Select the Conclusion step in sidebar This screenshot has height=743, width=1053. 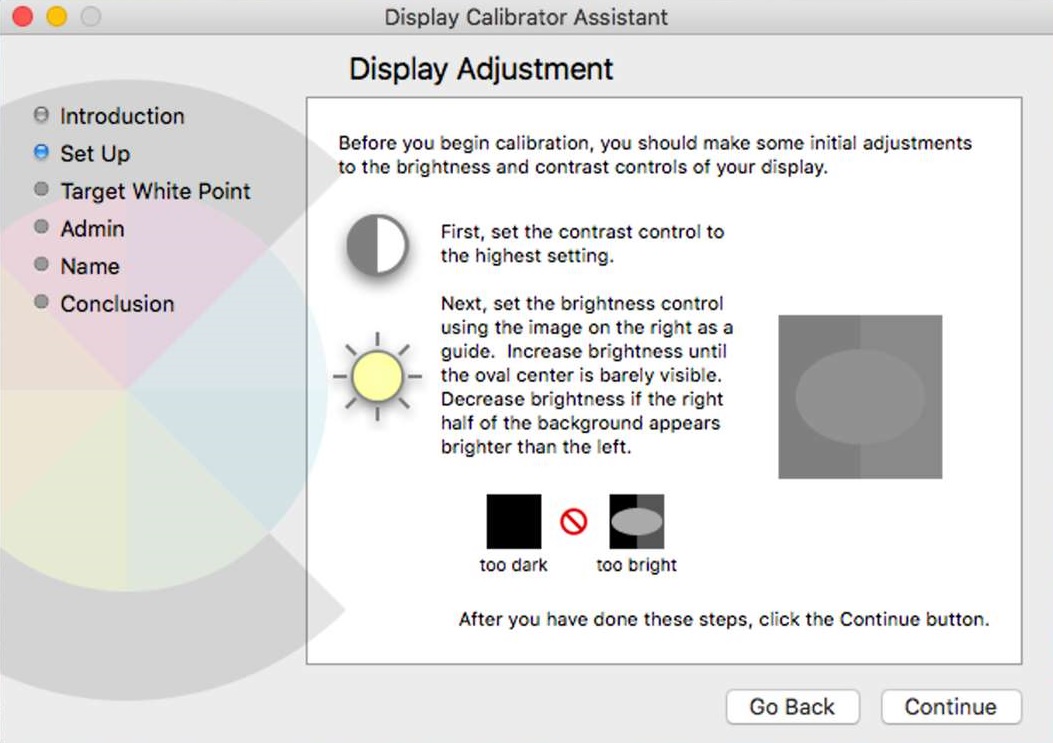click(117, 304)
